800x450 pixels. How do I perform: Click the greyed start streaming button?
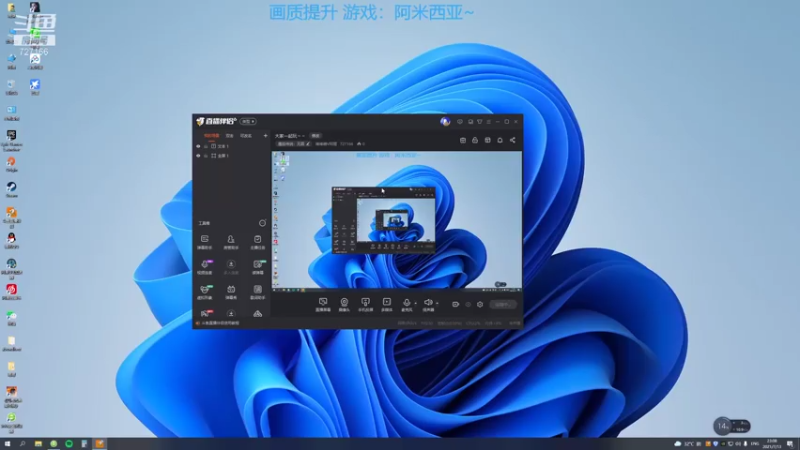tap(503, 305)
